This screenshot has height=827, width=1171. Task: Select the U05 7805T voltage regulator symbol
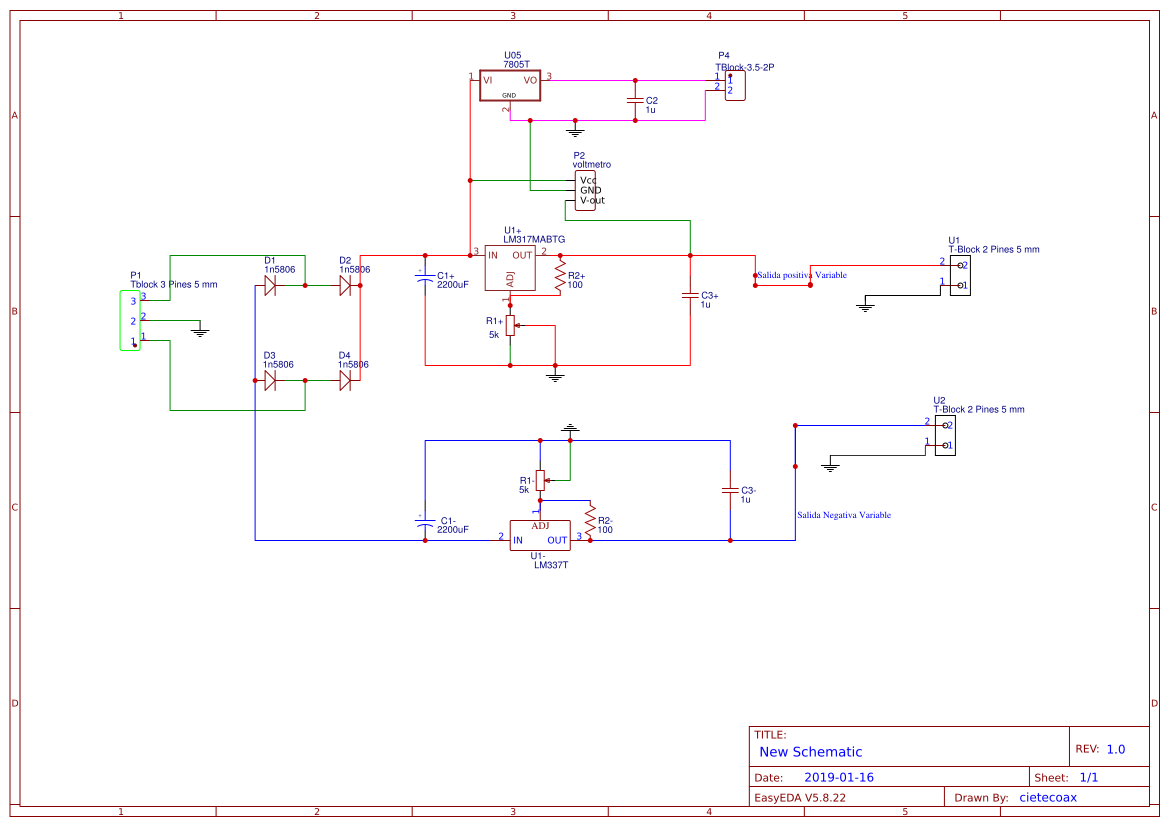click(510, 86)
